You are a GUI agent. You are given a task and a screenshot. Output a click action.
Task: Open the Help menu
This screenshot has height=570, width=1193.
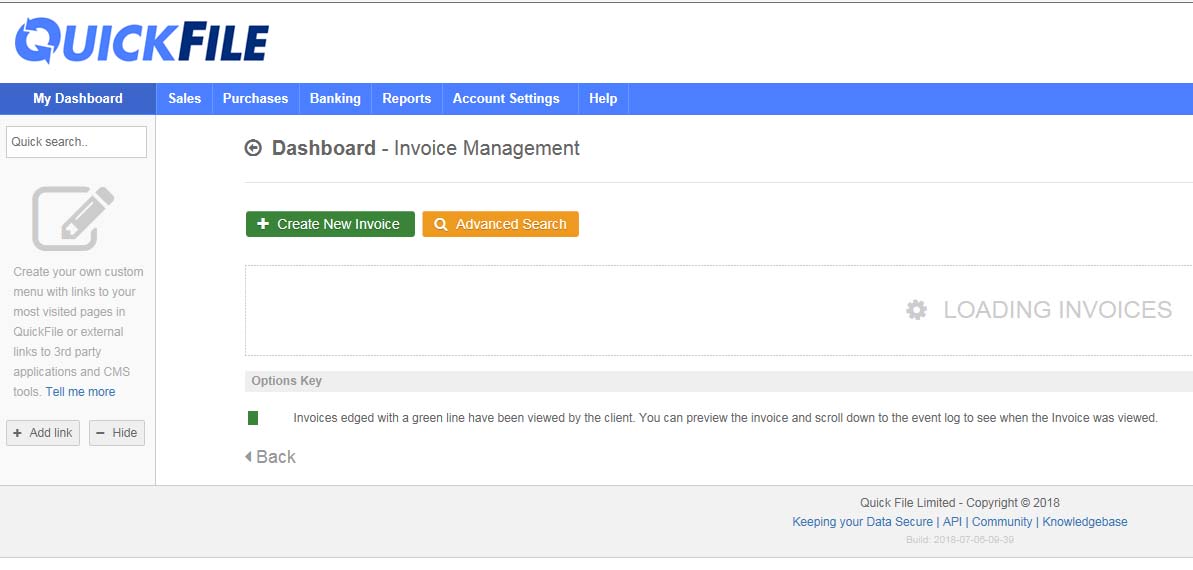603,99
